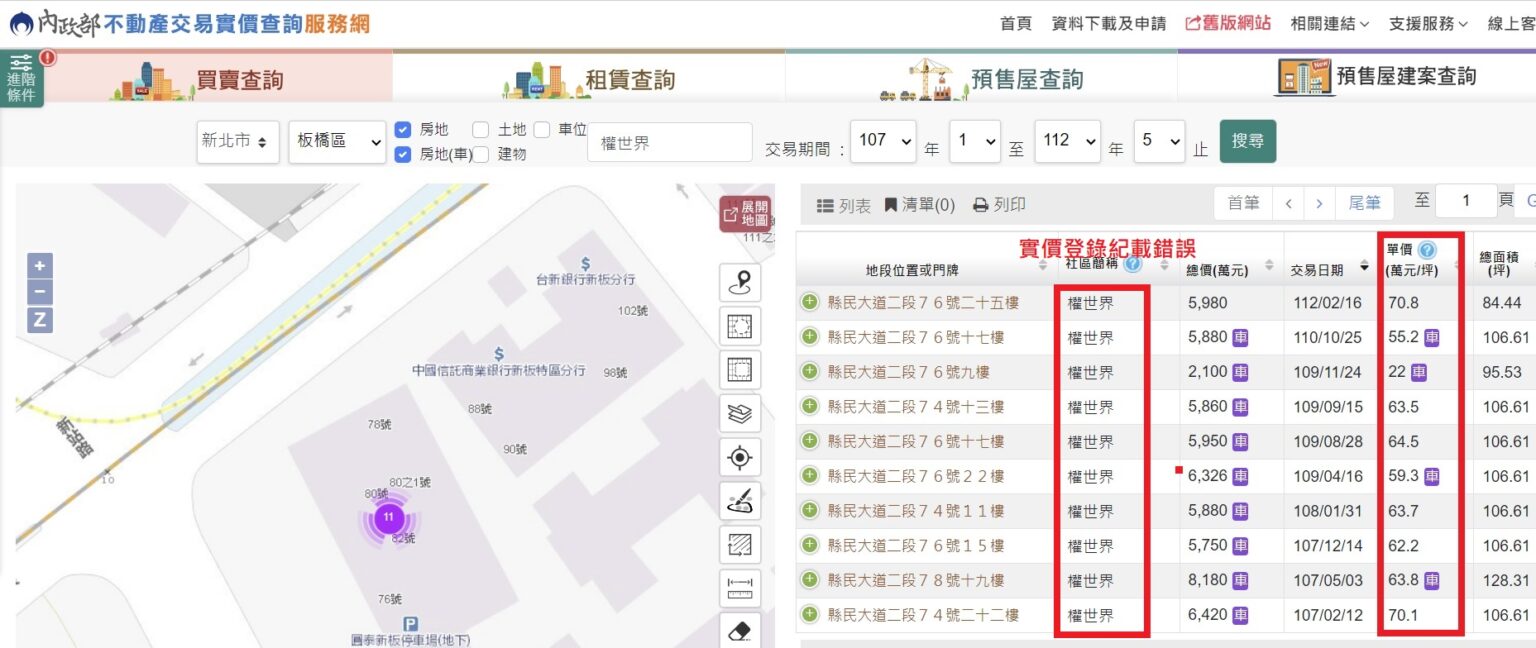Open the start month 1 dropdown
Image resolution: width=1536 pixels, height=648 pixels.
point(975,141)
